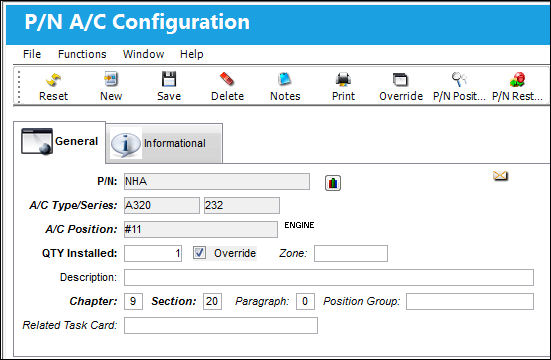Click the toolbar drag handle dots
This screenshot has width=551, height=360.
pos(19,86)
